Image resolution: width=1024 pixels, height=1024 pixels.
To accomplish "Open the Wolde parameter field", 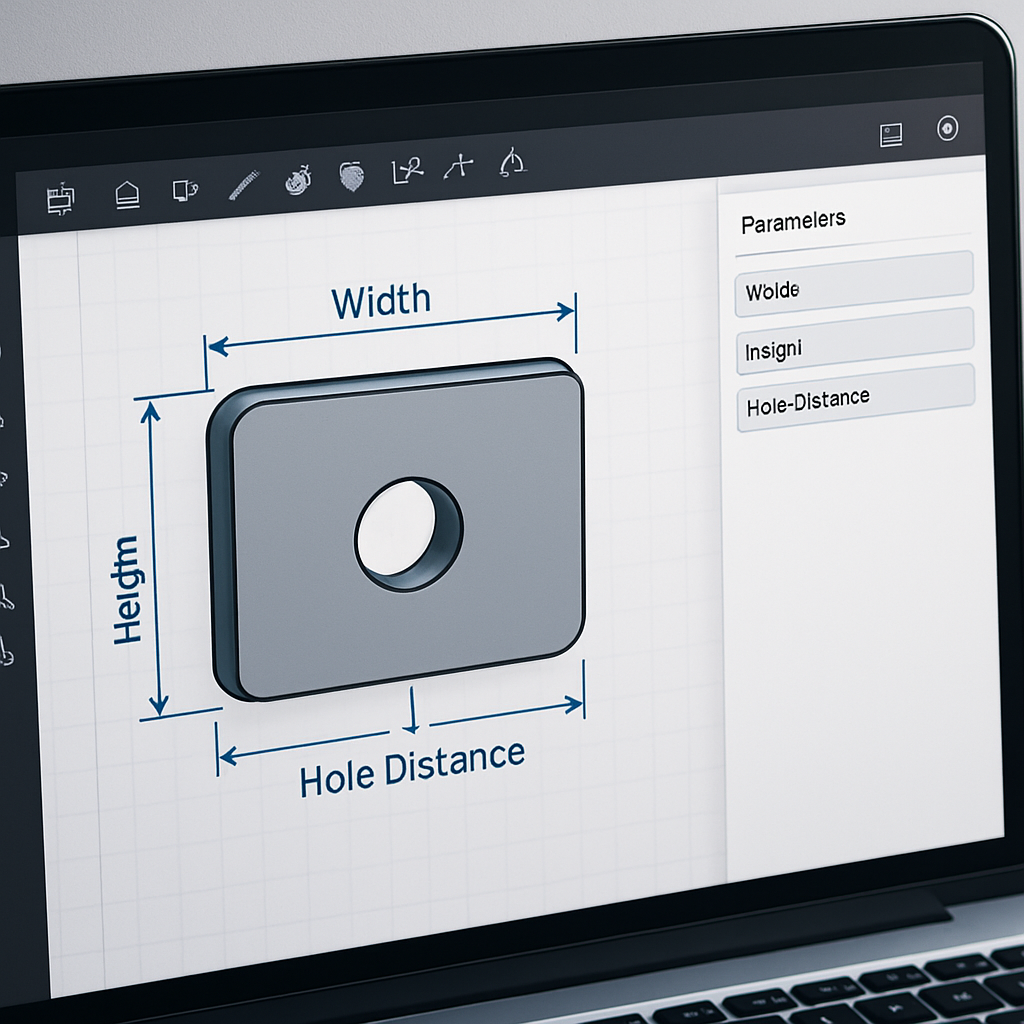I will (x=853, y=292).
